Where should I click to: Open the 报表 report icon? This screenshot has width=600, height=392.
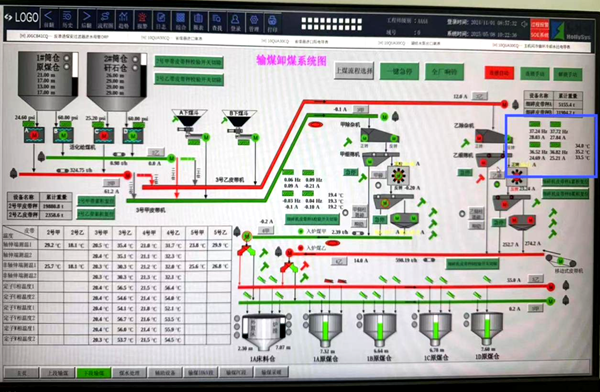click(198, 21)
